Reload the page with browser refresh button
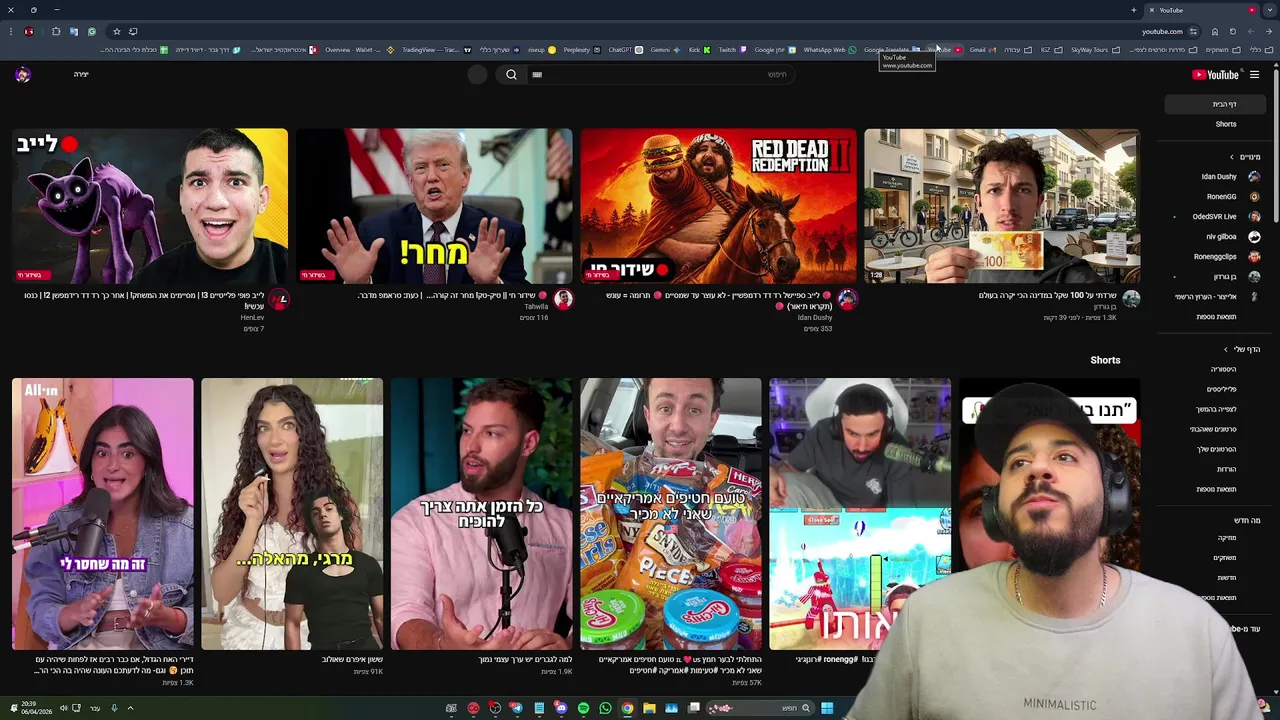The height and width of the screenshot is (720, 1280). [1232, 31]
